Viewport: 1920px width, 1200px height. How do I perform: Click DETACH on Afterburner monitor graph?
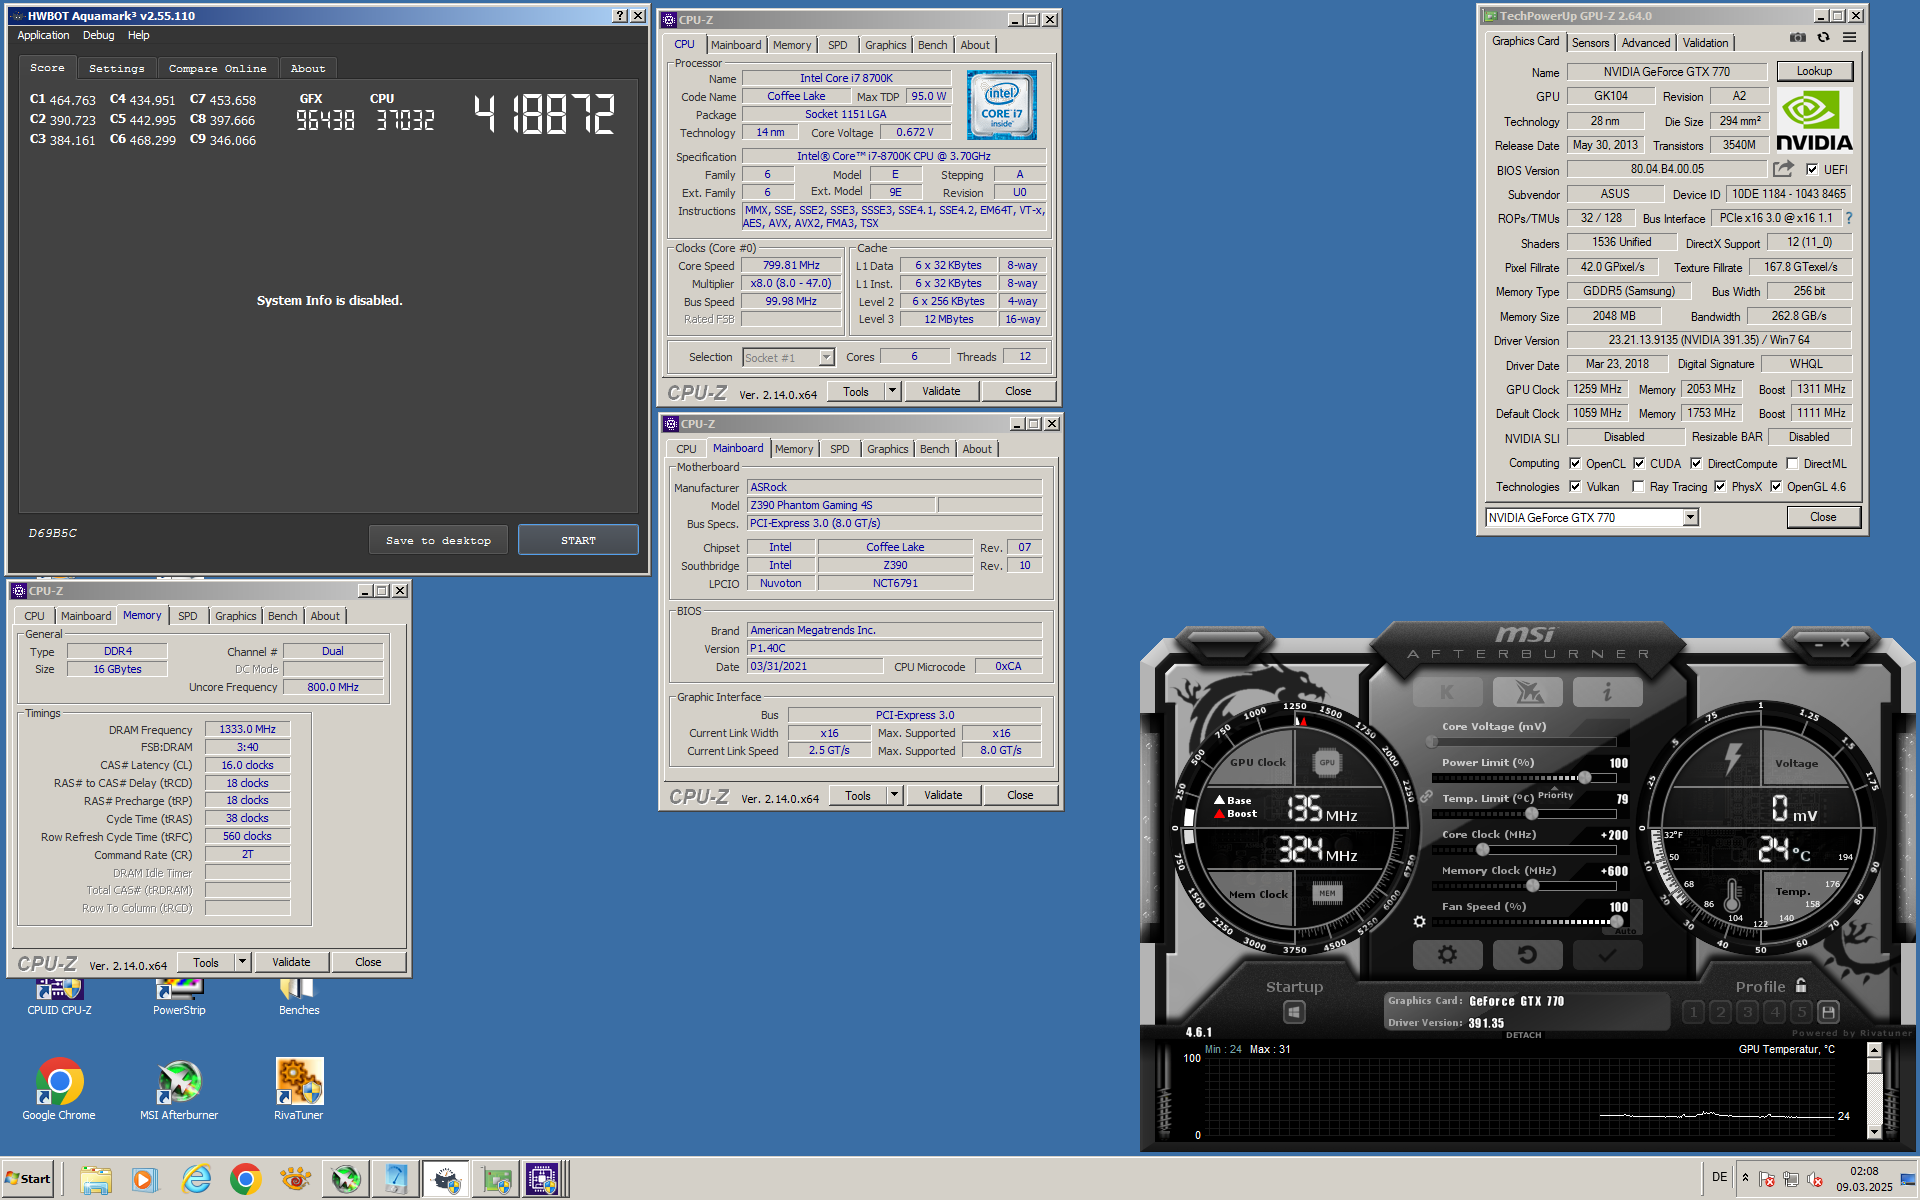[x=1523, y=1035]
